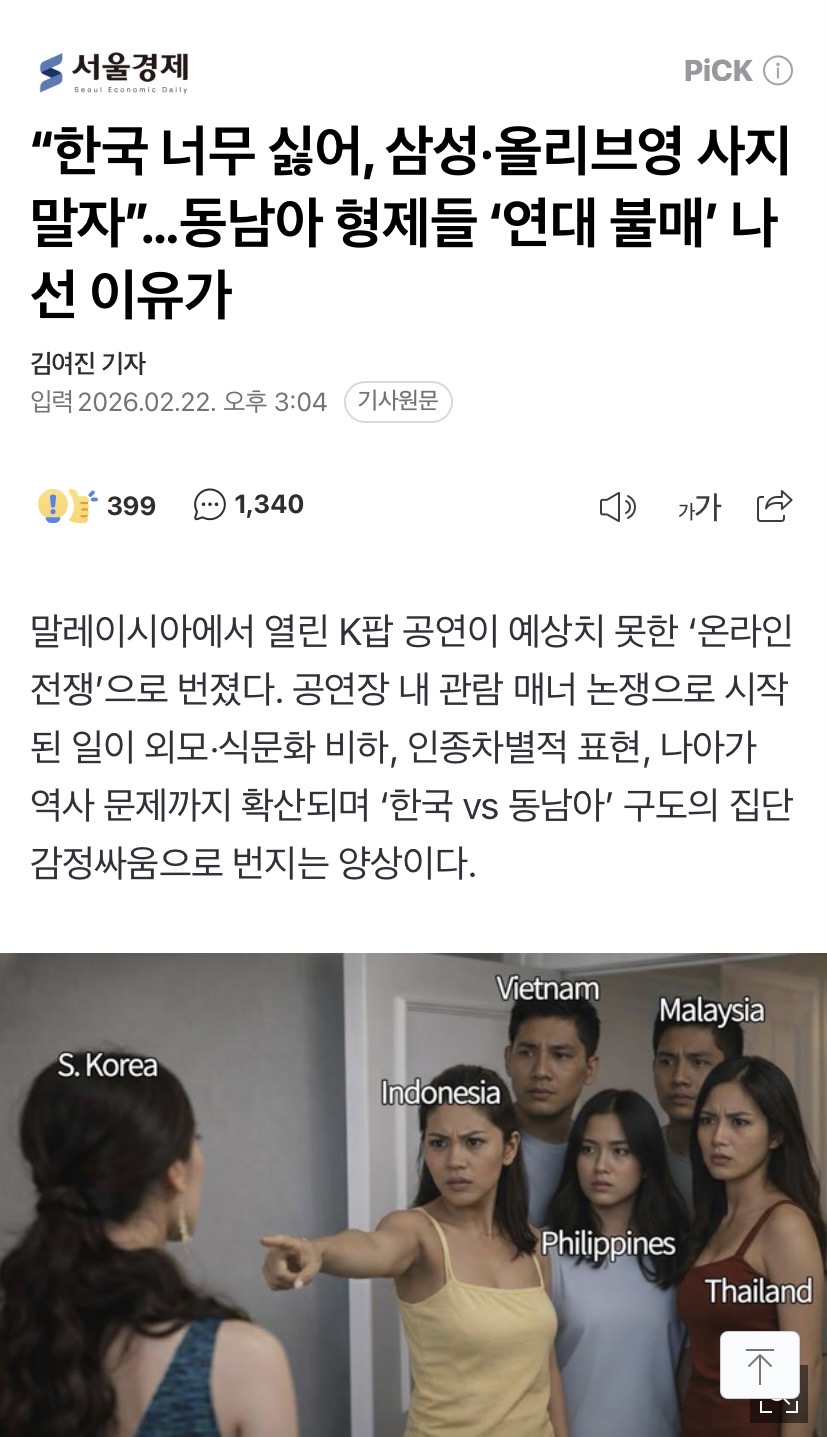The image size is (827, 1437).
Task: Share the article via the share icon
Action: tap(774, 507)
